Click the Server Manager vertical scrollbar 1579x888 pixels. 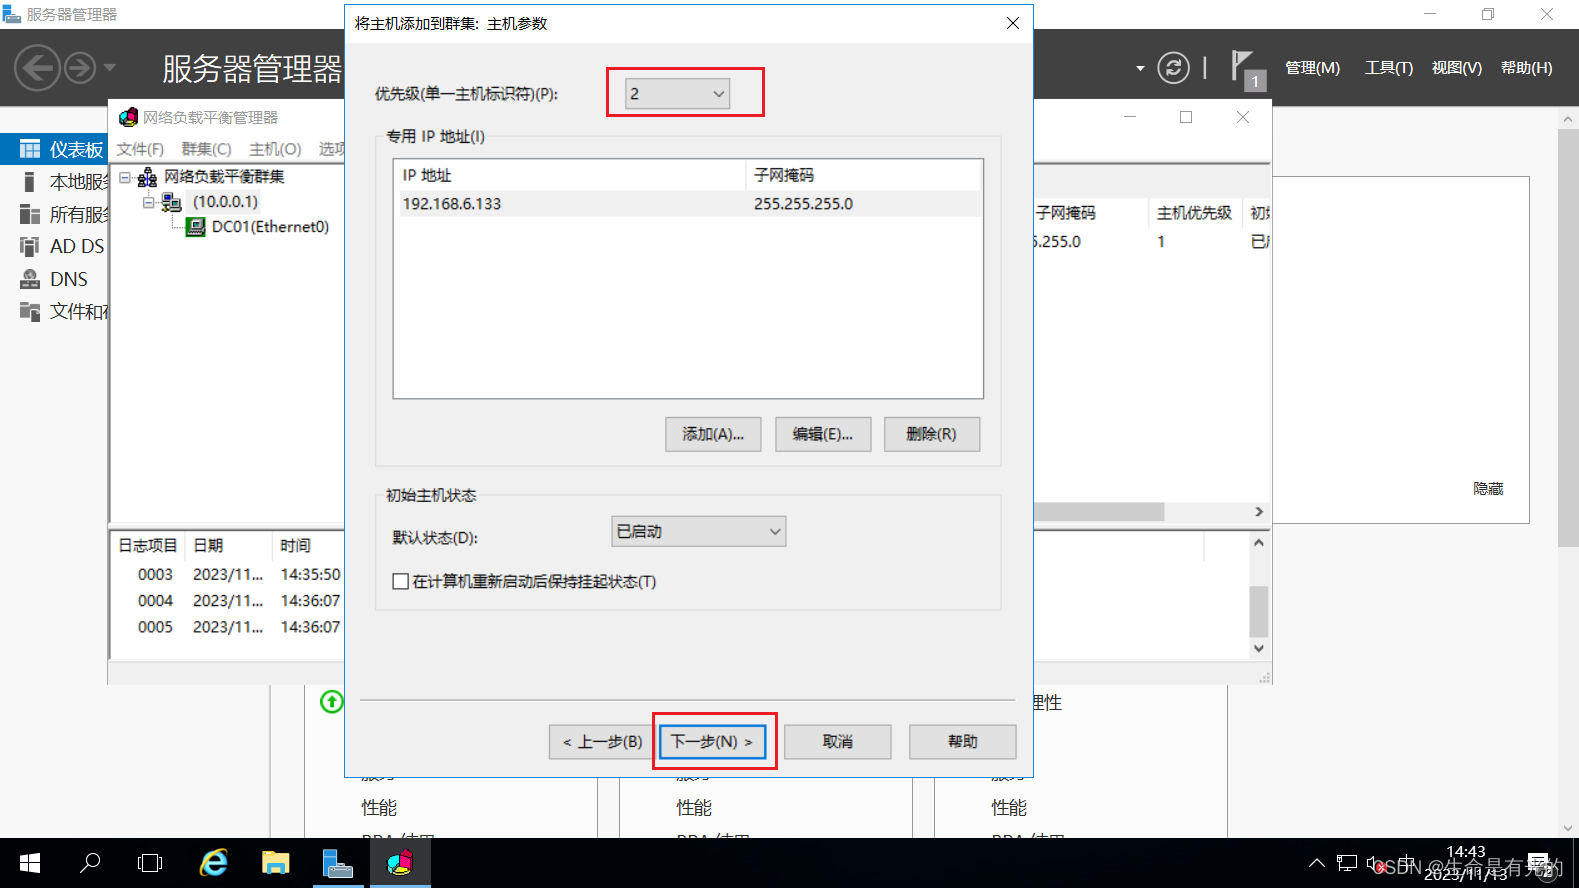pos(1568,338)
